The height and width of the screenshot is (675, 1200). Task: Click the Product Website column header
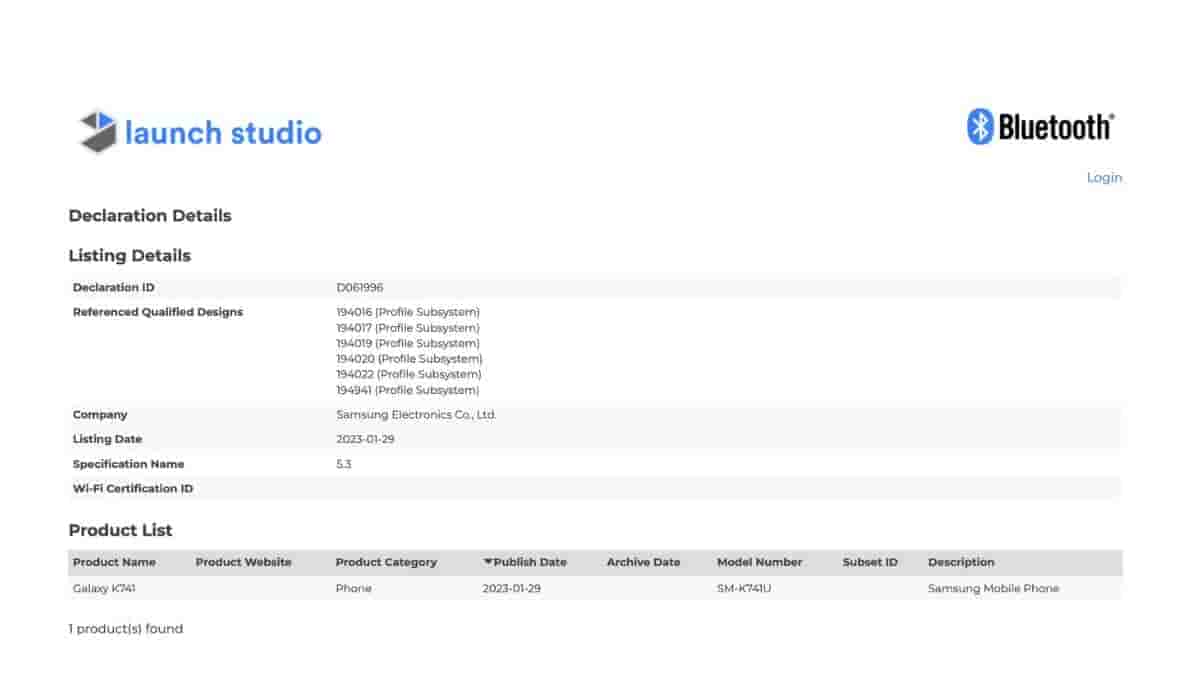(243, 562)
